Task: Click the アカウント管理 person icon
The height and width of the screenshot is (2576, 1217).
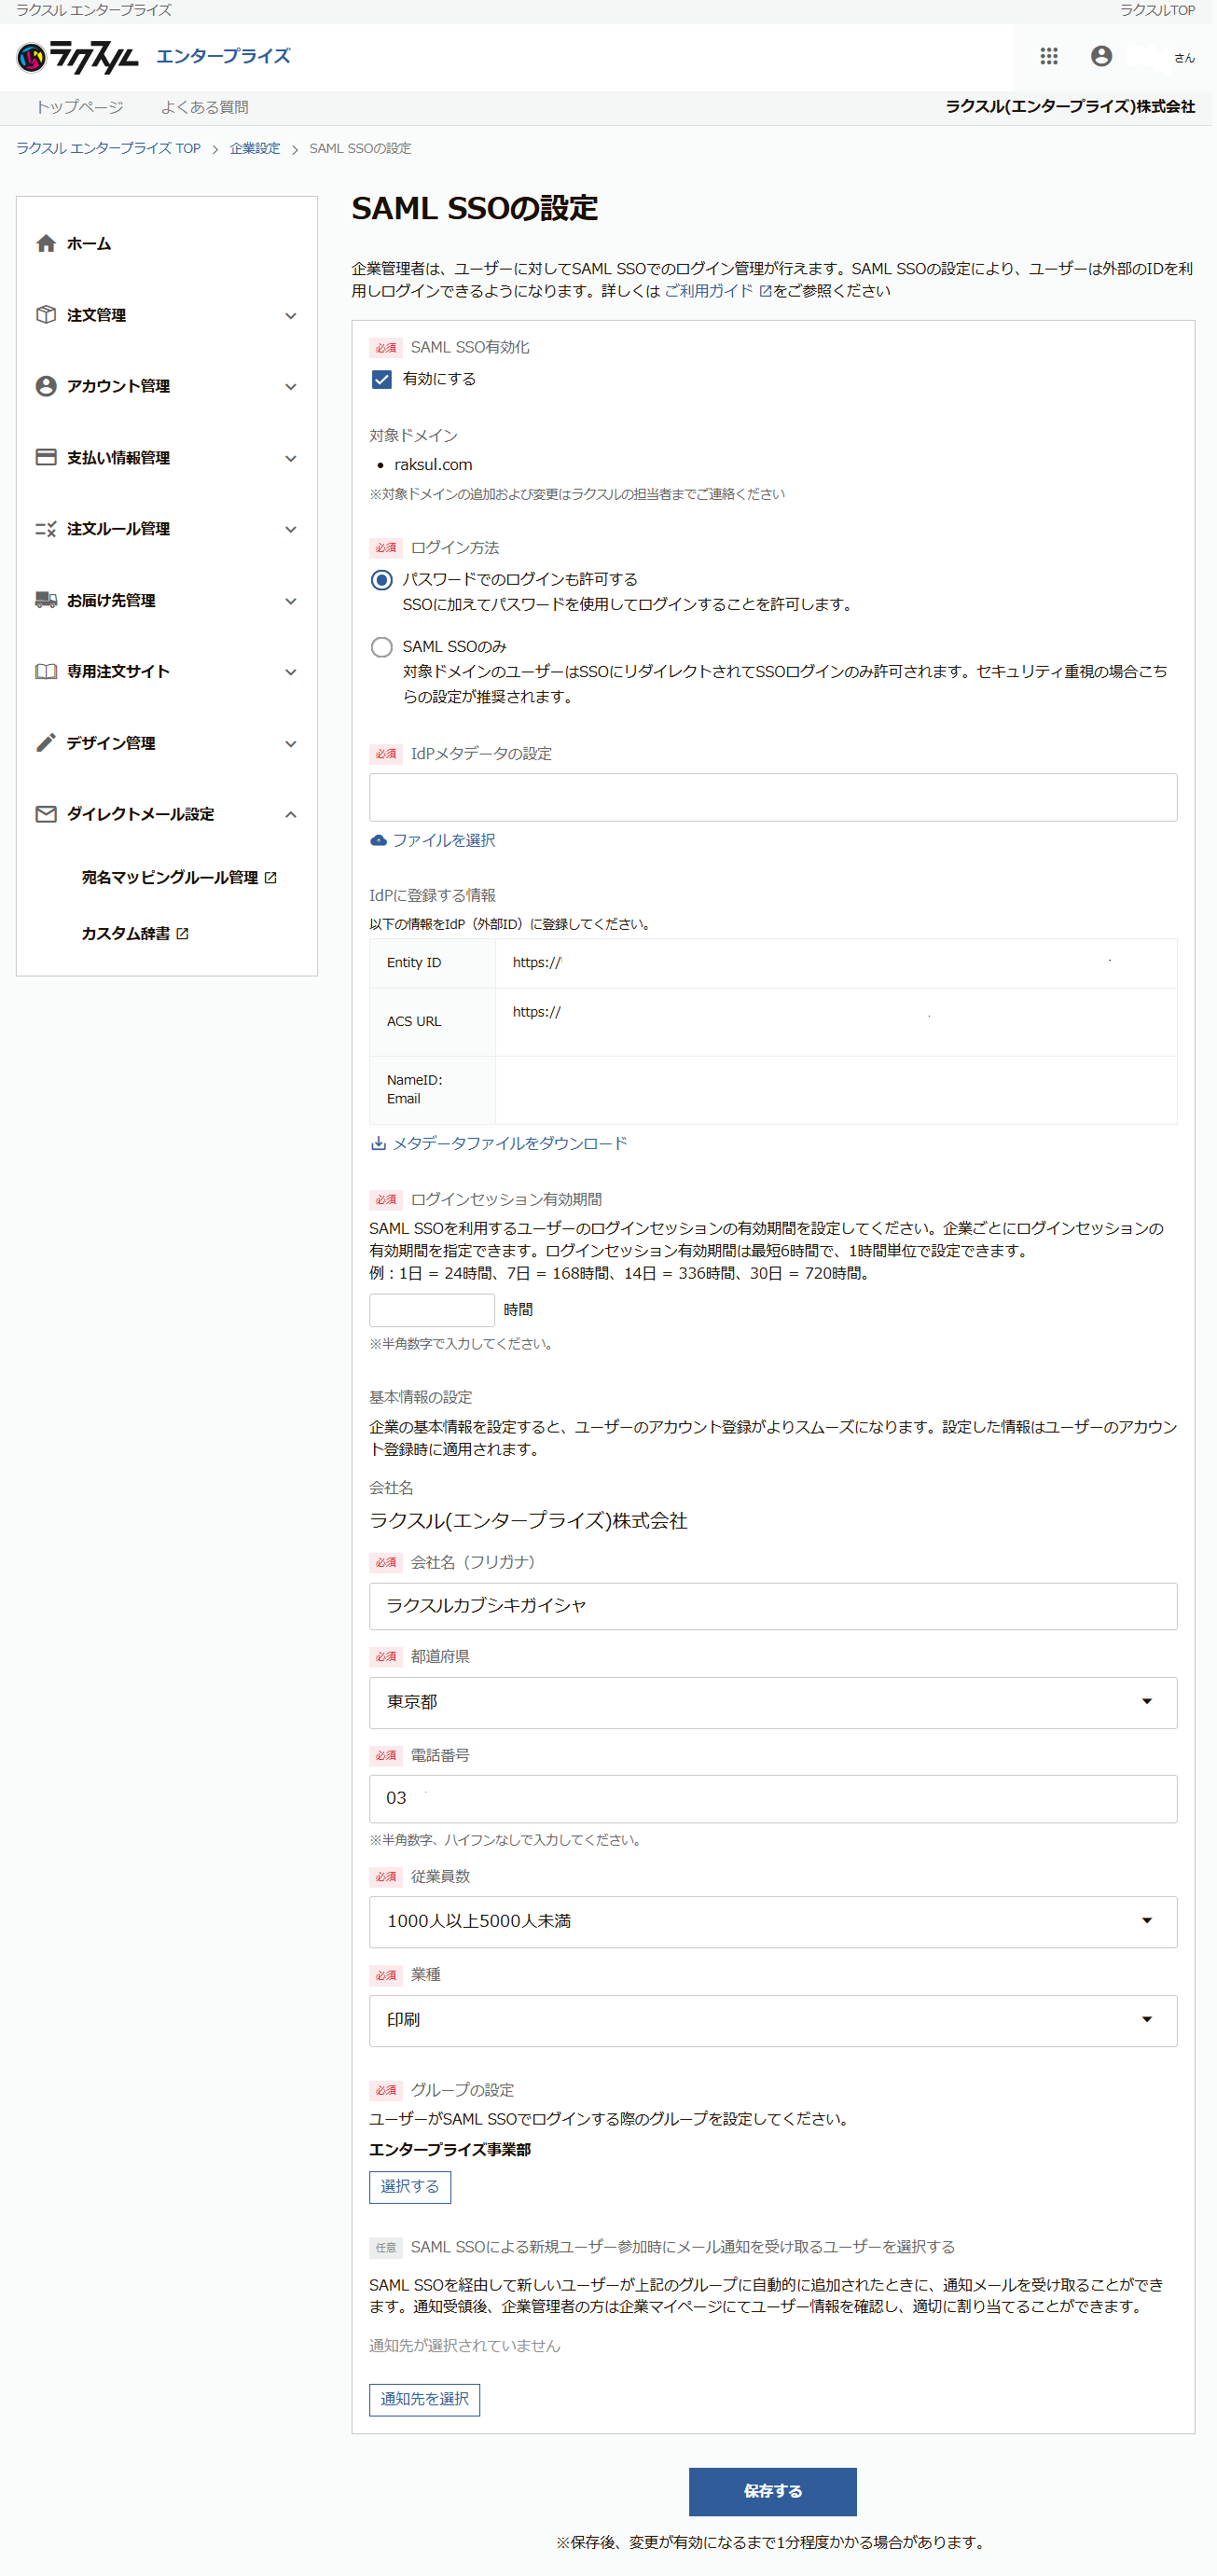Action: pyautogui.click(x=46, y=386)
